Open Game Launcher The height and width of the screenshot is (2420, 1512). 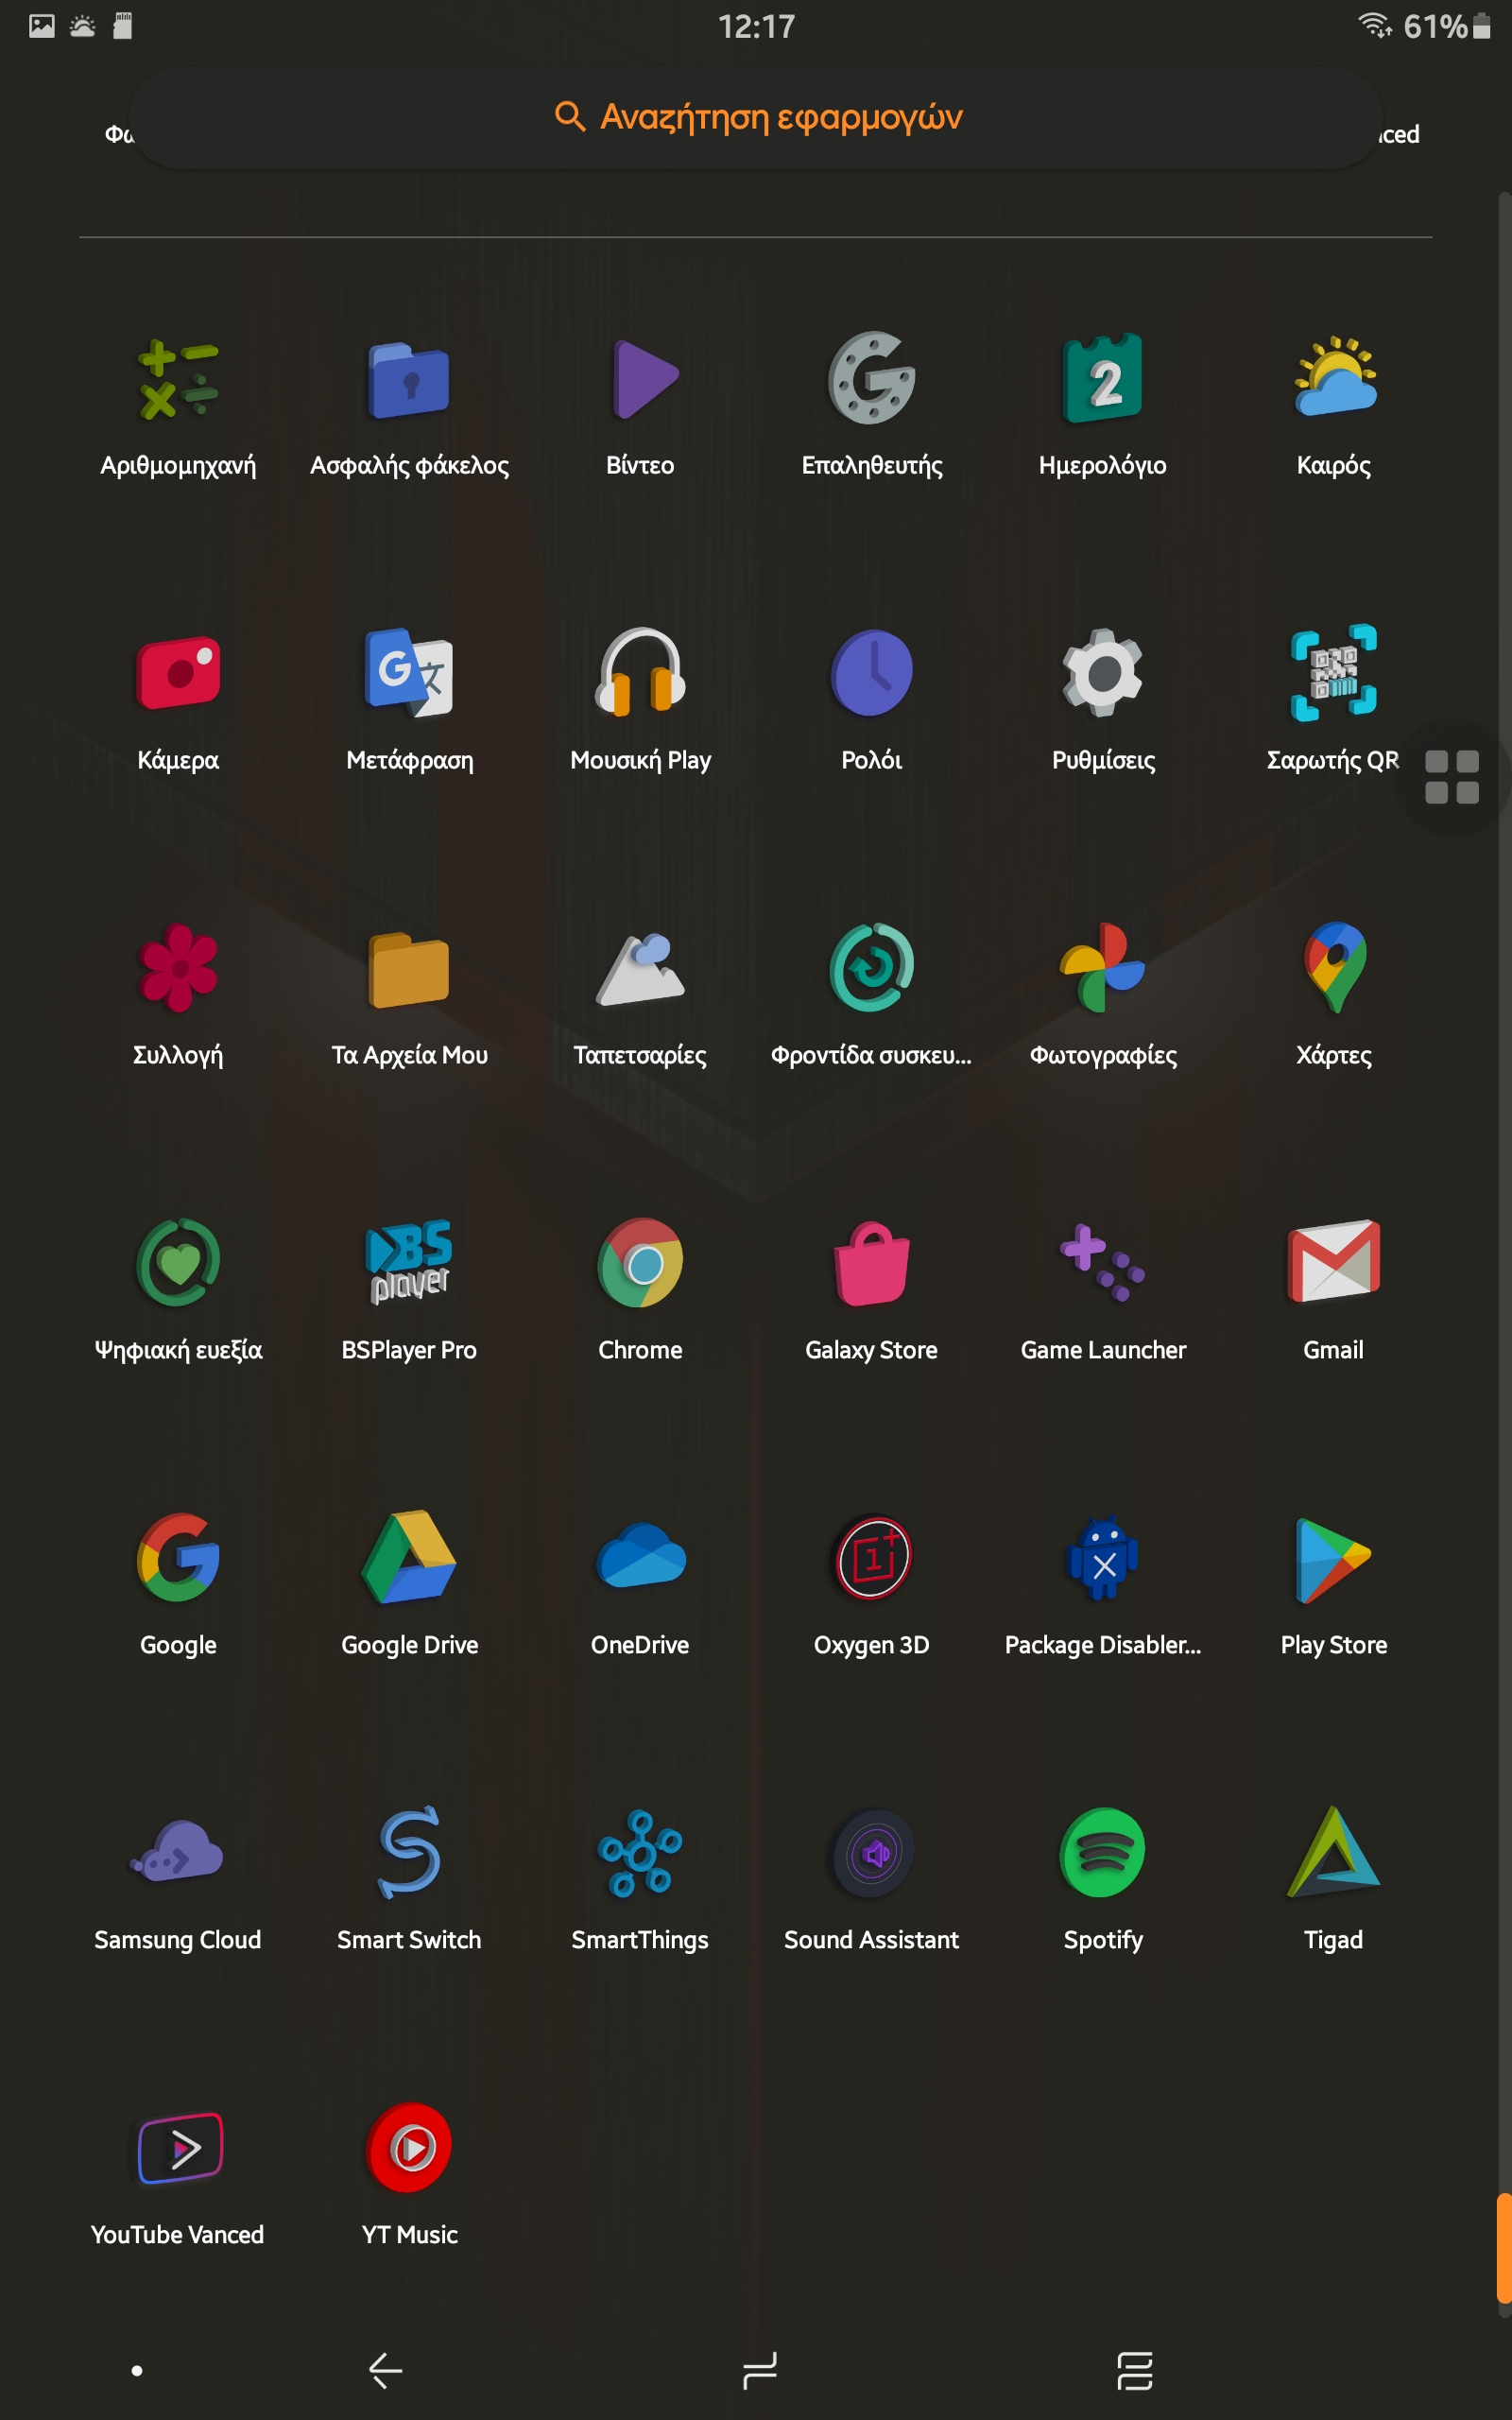click(x=1103, y=1263)
